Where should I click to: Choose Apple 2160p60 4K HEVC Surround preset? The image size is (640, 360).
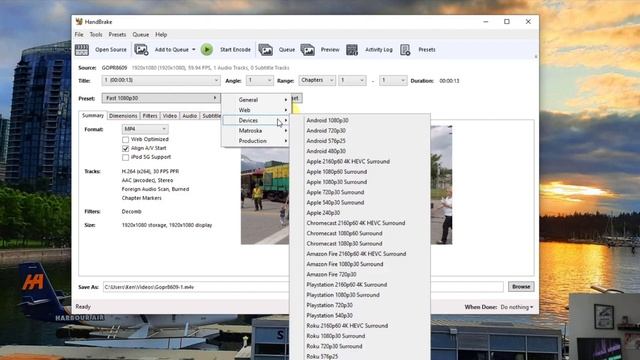[348, 162]
